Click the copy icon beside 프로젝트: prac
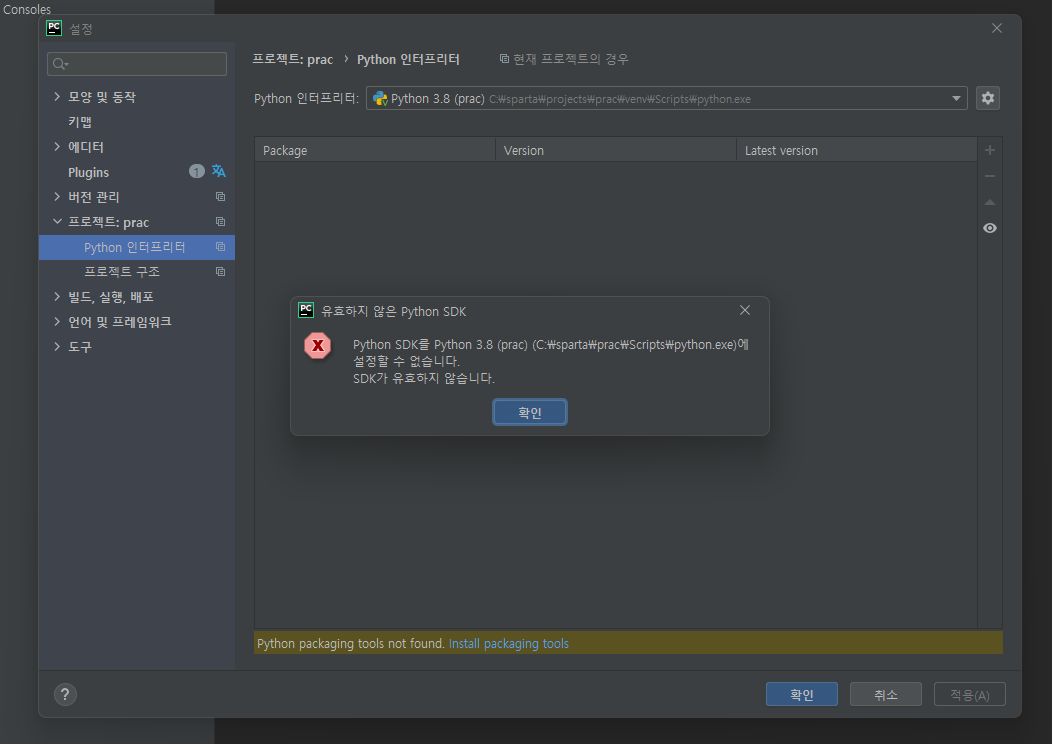Image resolution: width=1052 pixels, height=744 pixels. [220, 221]
